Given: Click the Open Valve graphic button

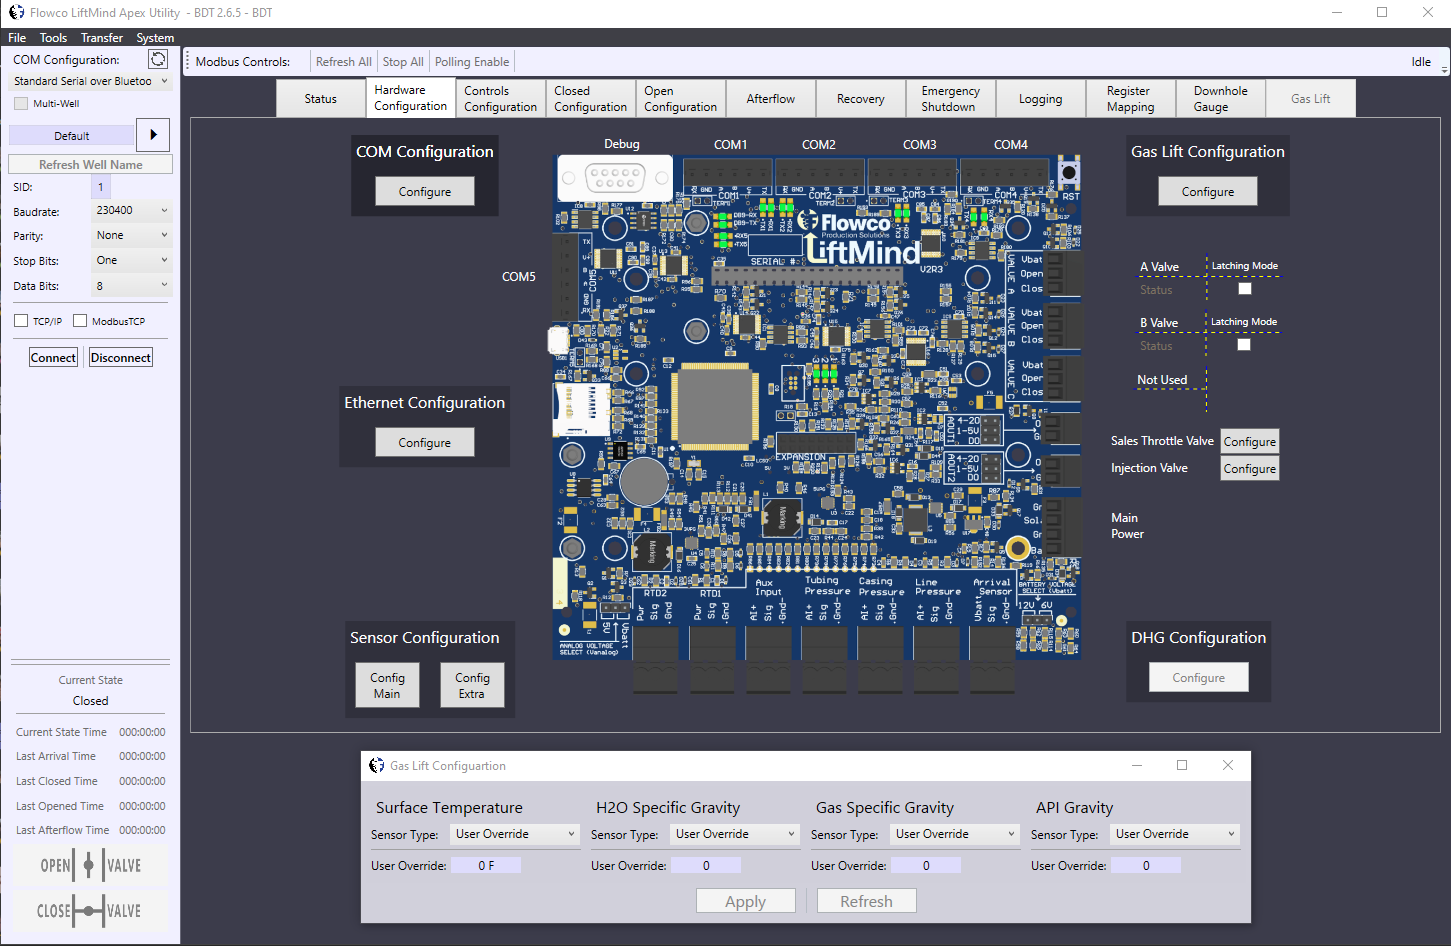Looking at the screenshot, I should point(90,865).
